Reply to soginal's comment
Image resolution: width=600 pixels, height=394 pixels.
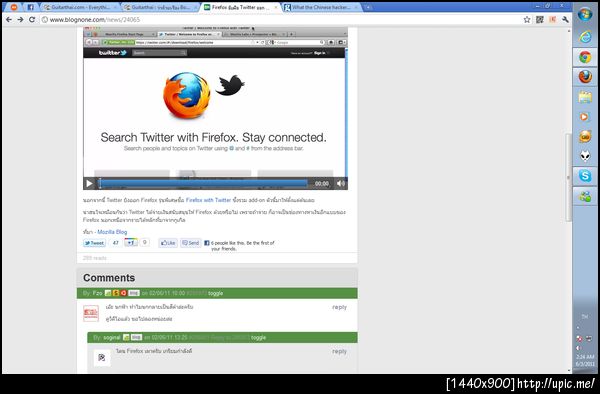tap(339, 351)
